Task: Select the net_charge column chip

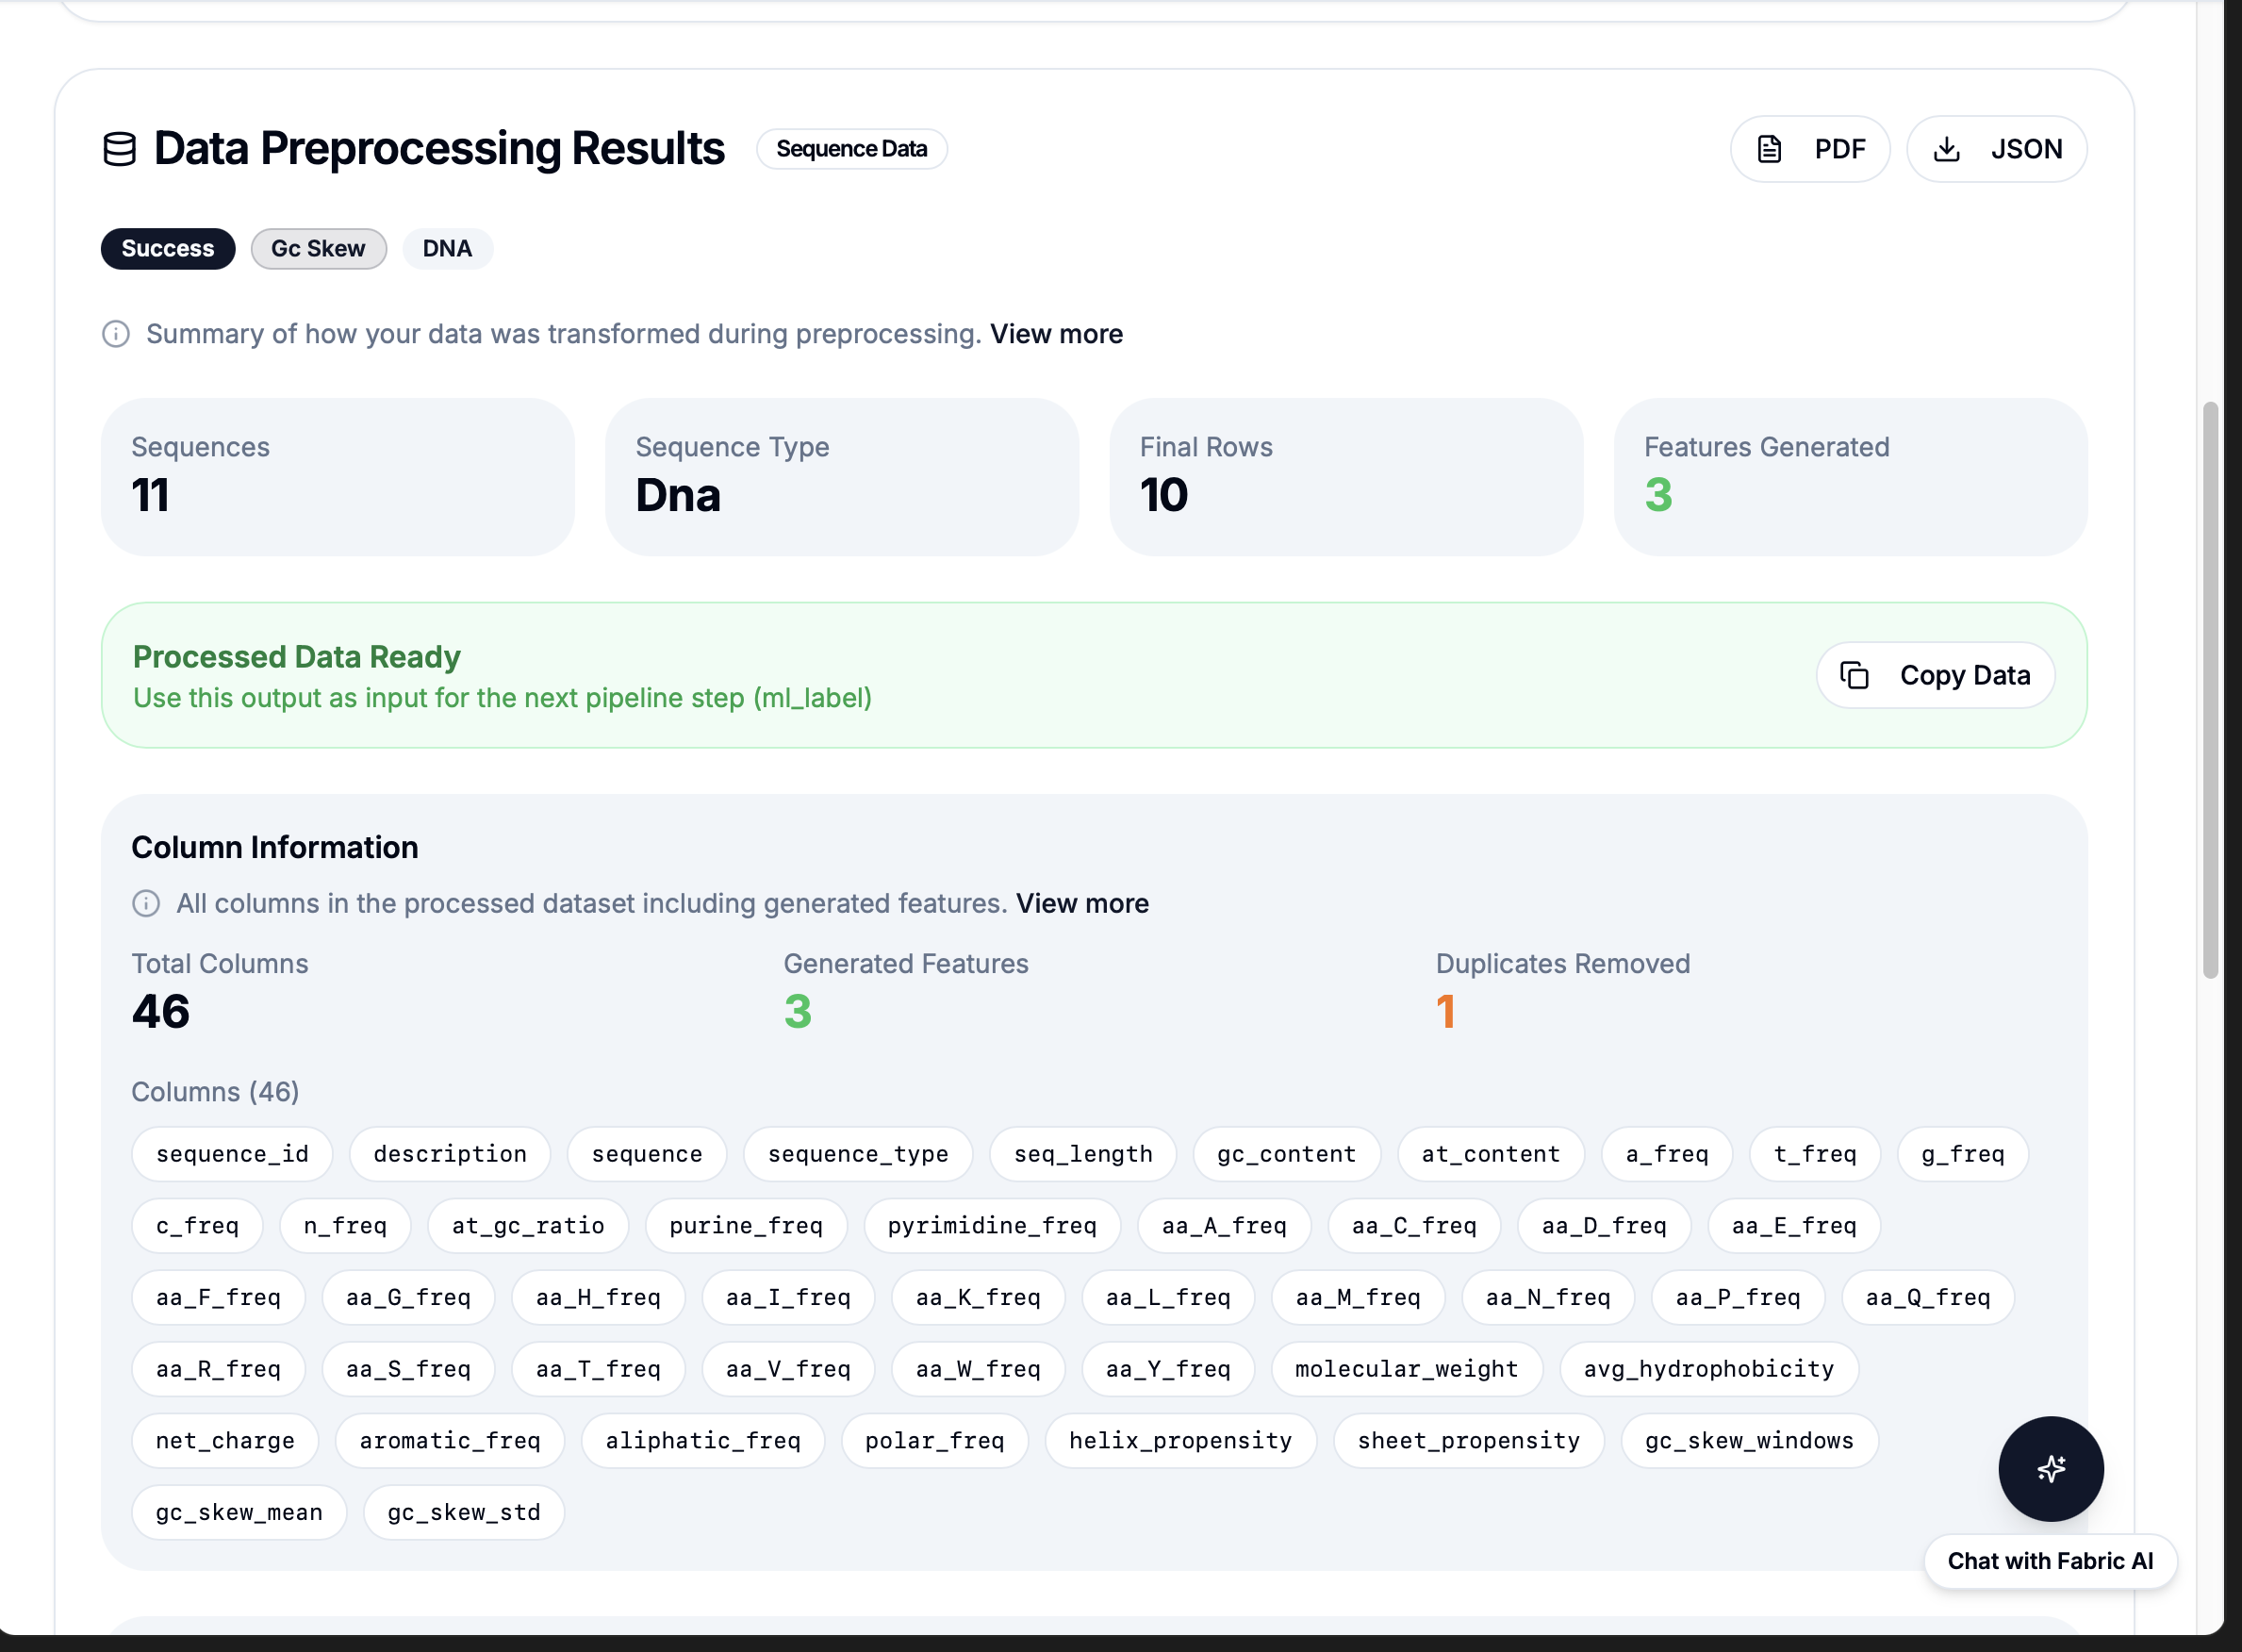Action: click(x=225, y=1441)
